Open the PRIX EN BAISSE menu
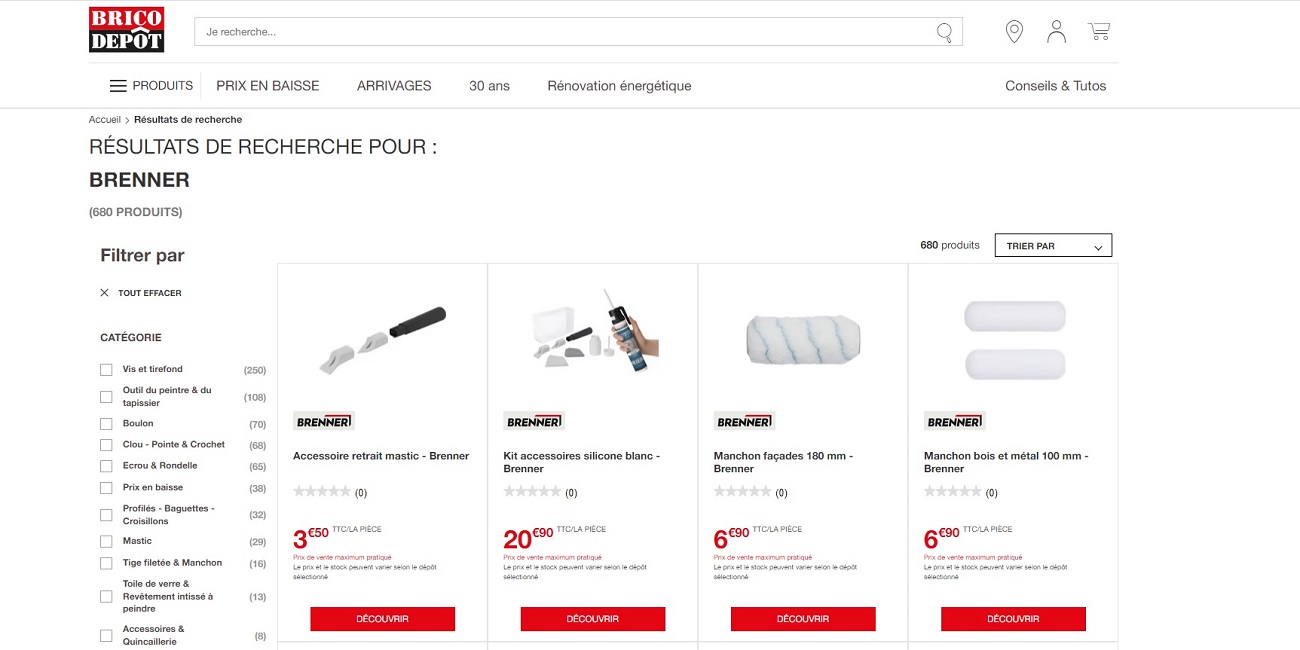Viewport: 1300px width, 650px height. click(x=268, y=86)
